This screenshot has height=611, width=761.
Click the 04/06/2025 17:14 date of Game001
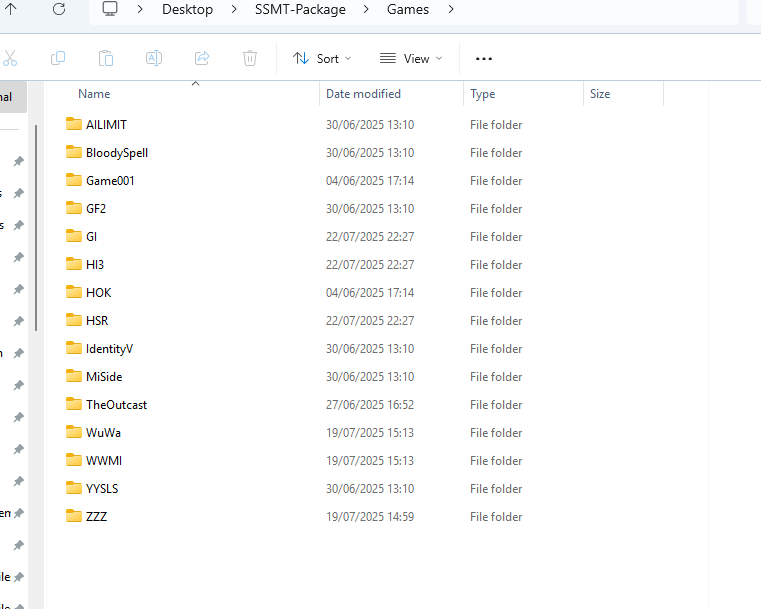tap(370, 181)
